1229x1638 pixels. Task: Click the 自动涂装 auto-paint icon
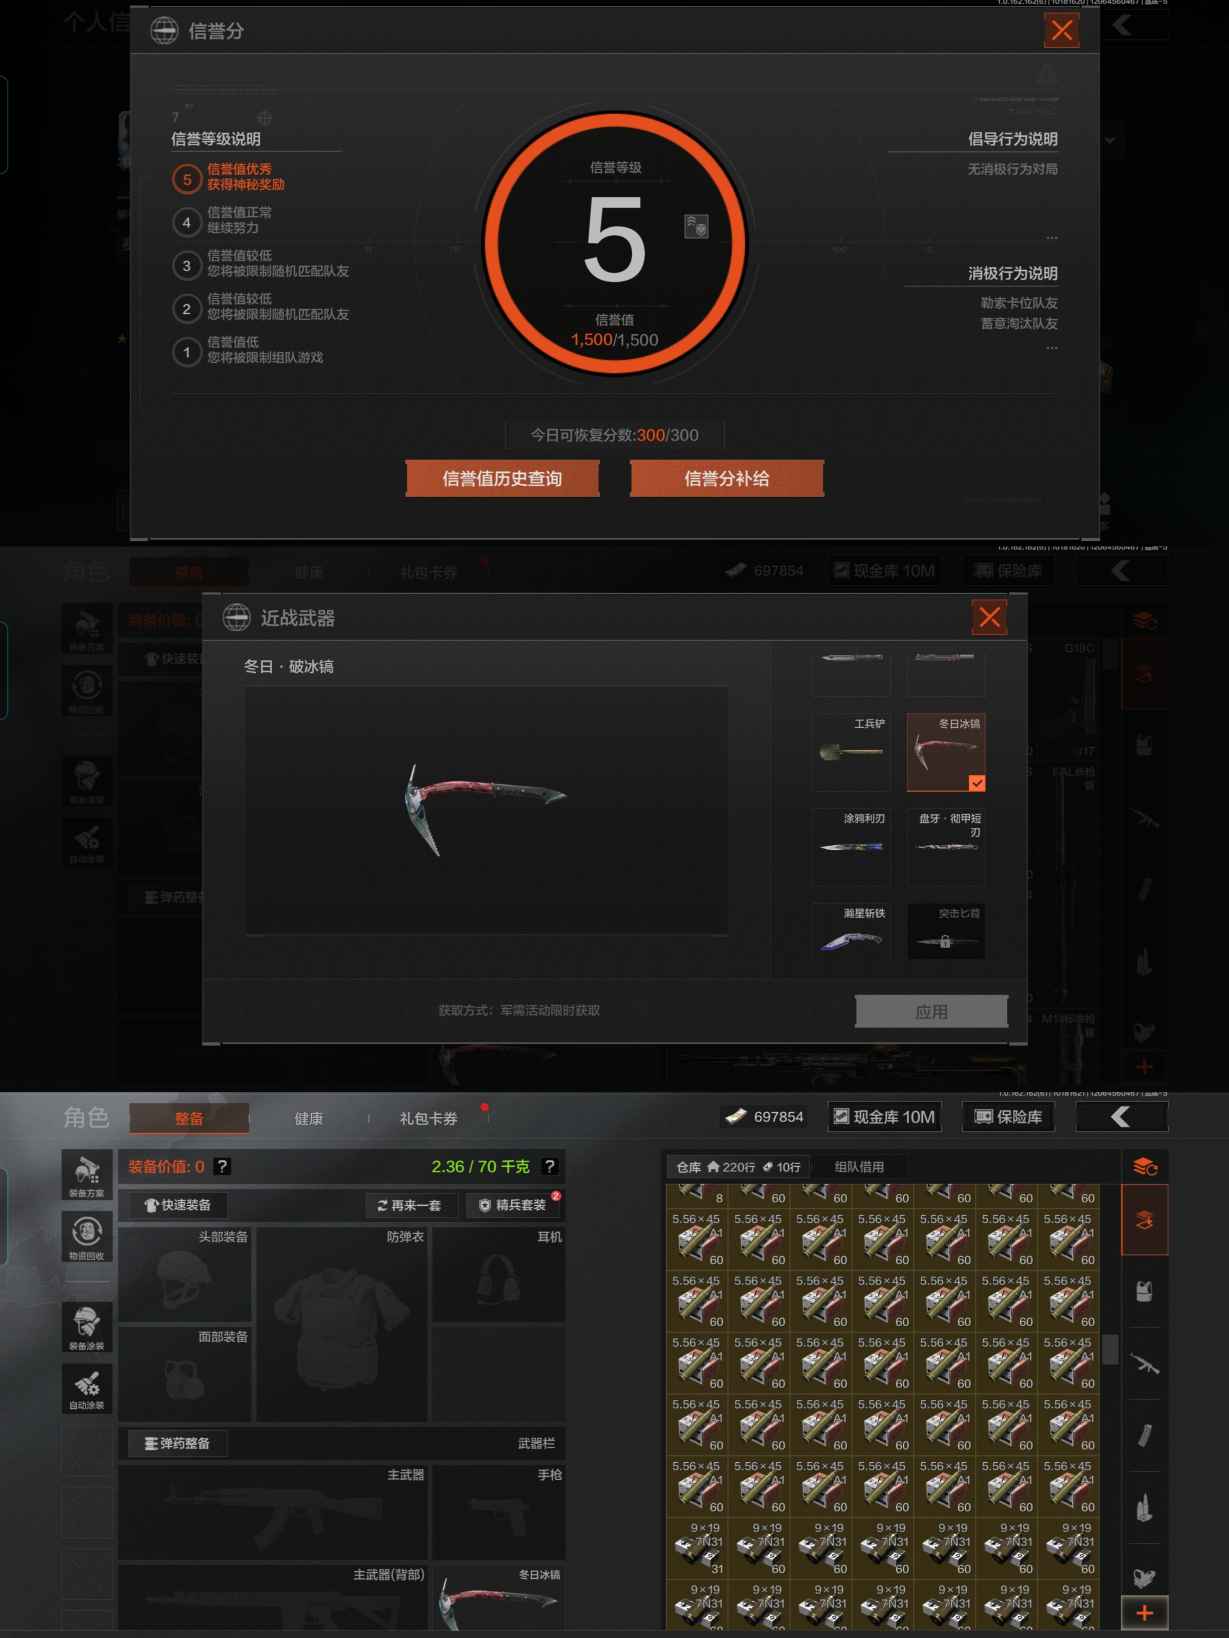[x=87, y=1388]
